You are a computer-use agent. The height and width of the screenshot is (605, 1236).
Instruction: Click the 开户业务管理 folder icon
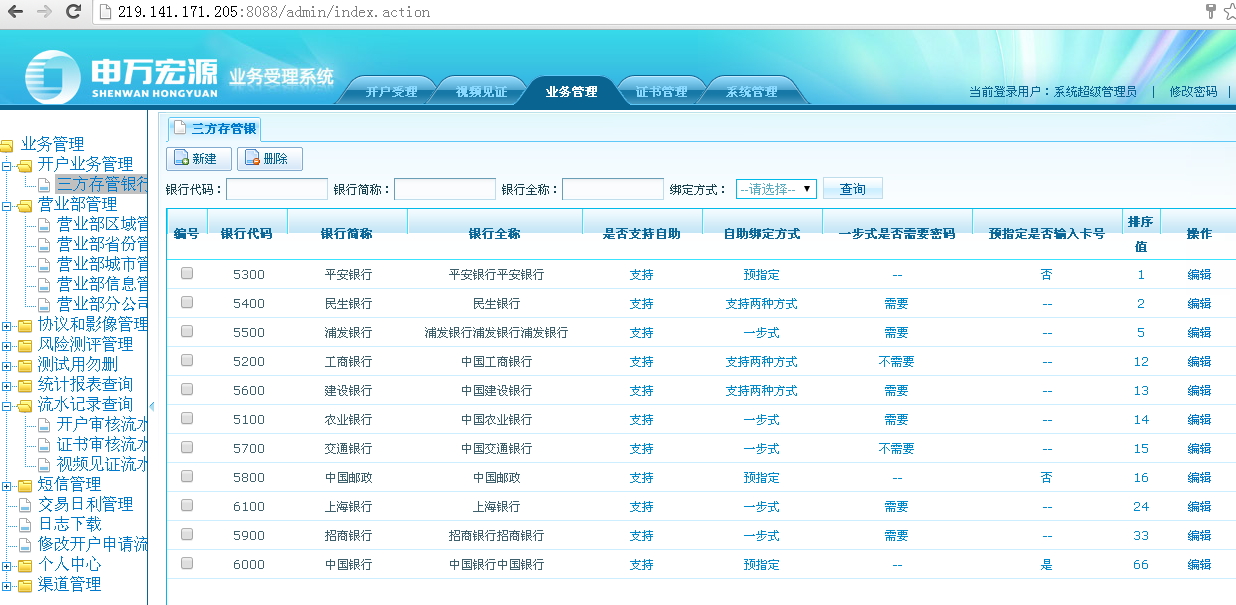pyautogui.click(x=26, y=165)
